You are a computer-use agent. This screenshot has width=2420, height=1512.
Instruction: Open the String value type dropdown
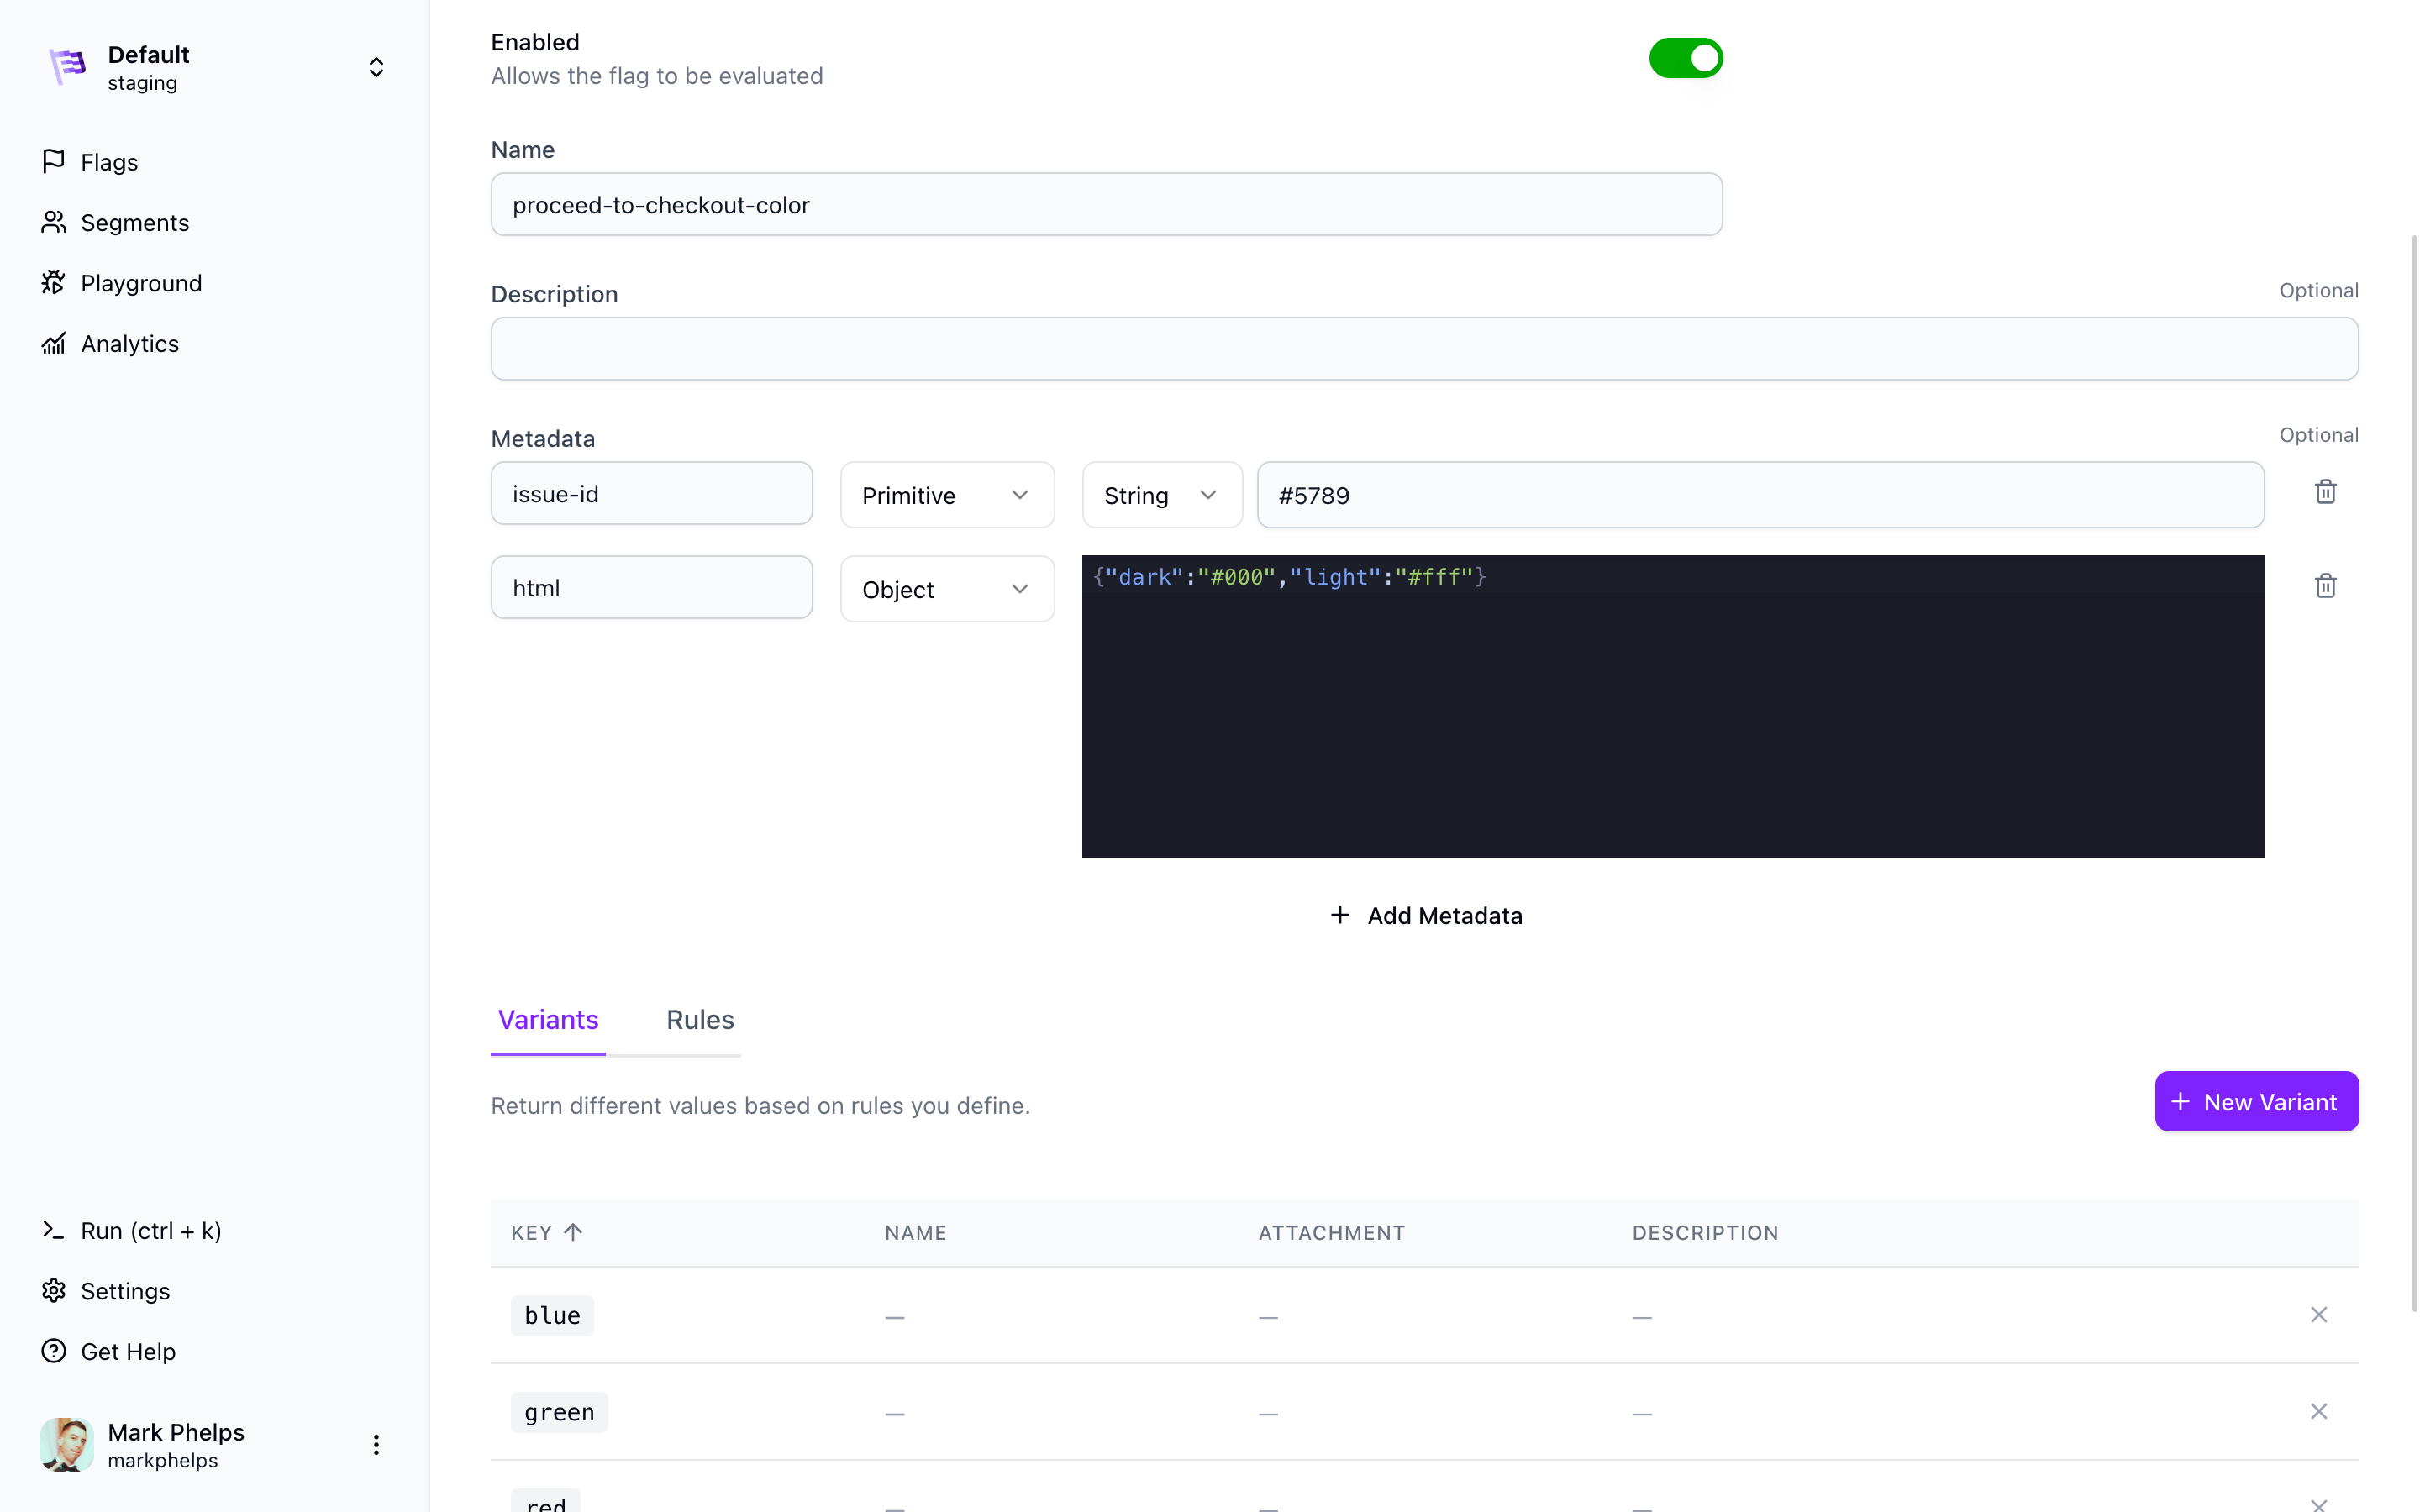point(1161,495)
